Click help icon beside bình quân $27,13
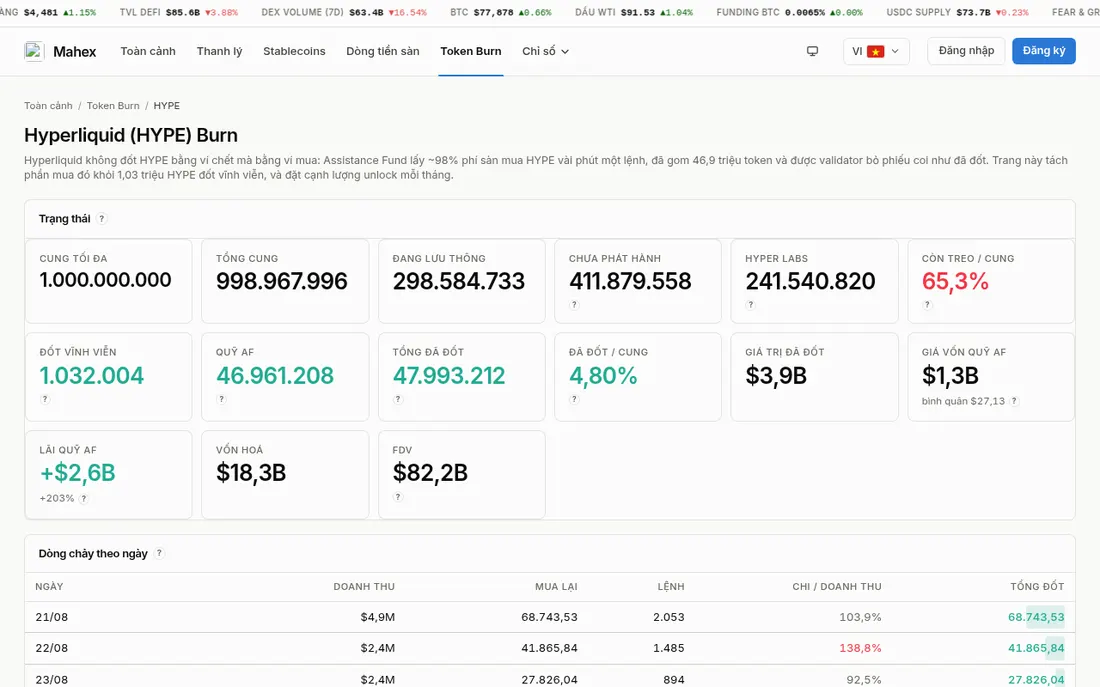This screenshot has width=1100, height=687. tap(1014, 401)
